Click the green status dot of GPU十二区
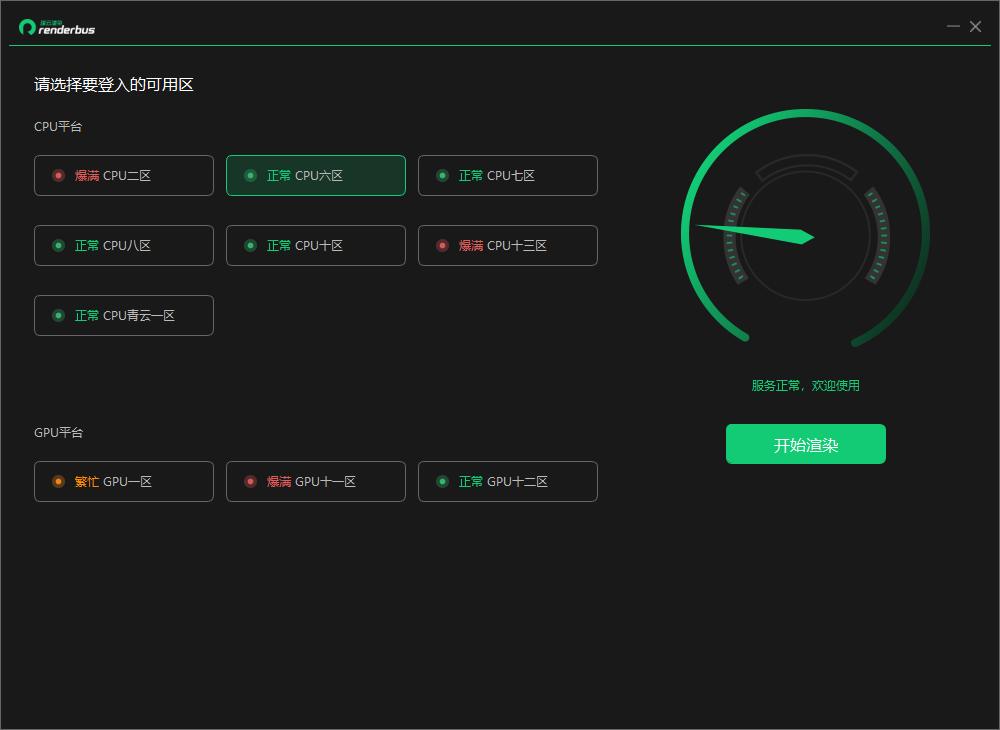 [x=443, y=481]
